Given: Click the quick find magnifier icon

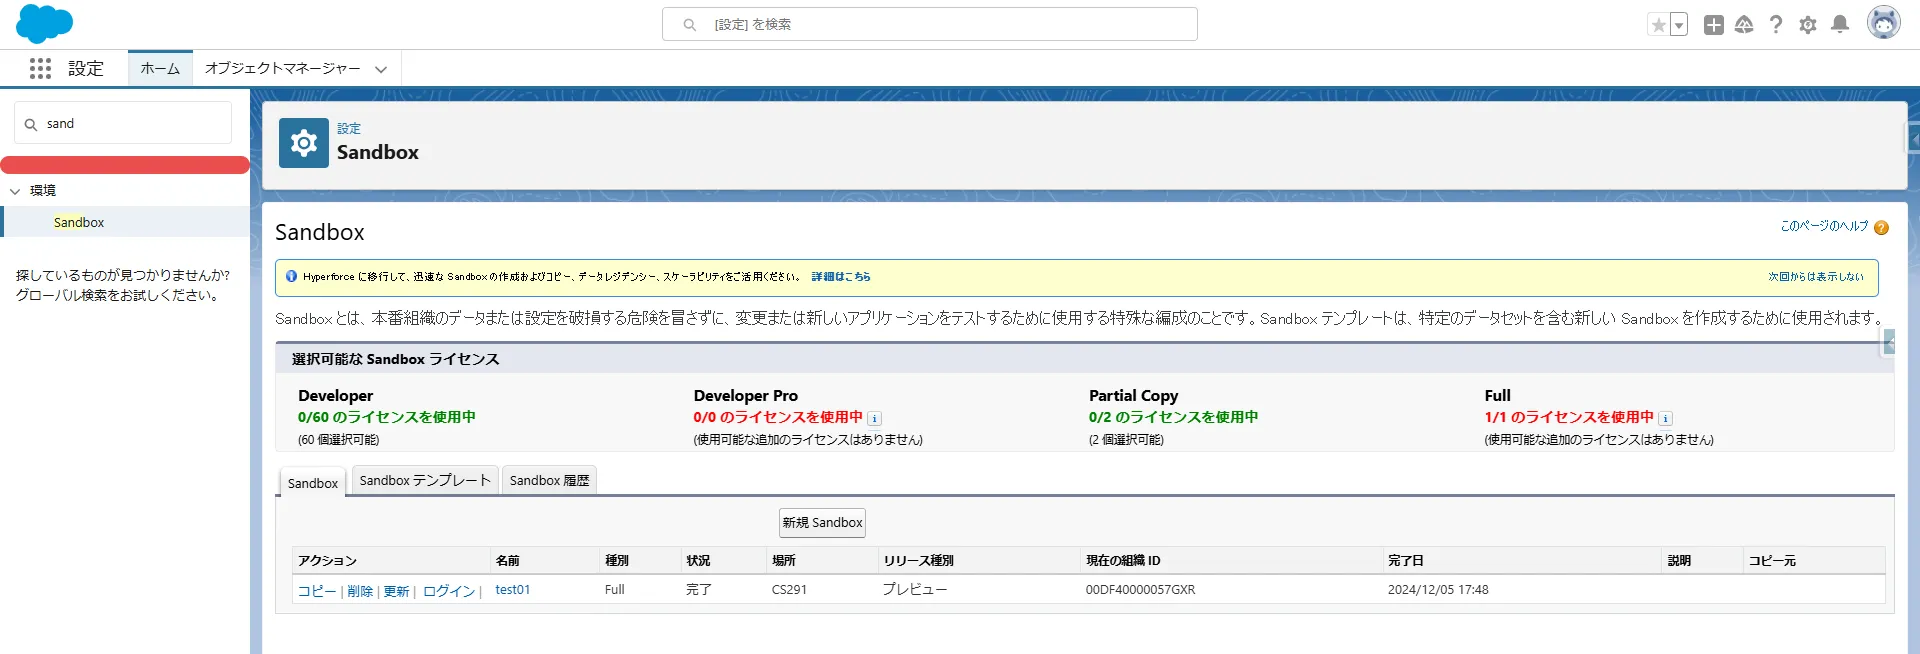Looking at the screenshot, I should (31, 124).
